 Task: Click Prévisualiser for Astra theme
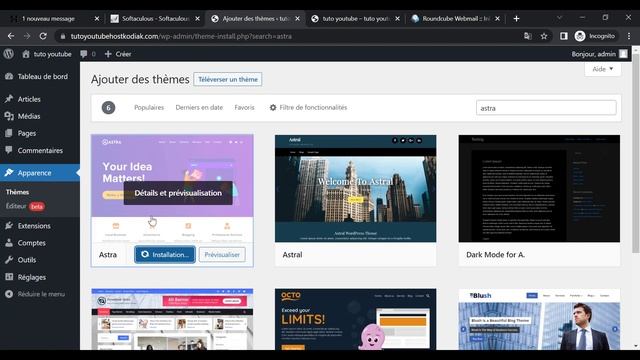(222, 255)
